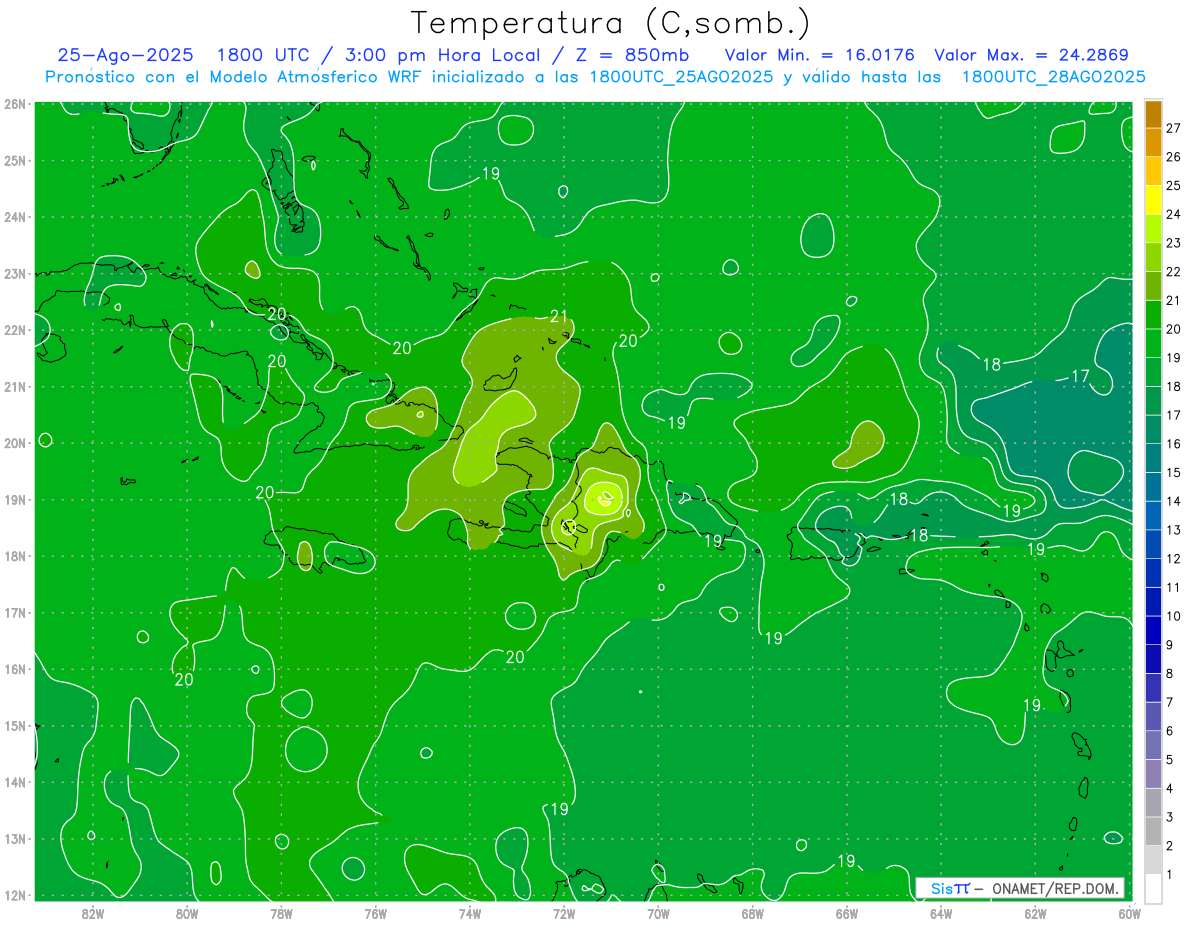Click the color scale label '27'
Image resolution: width=1200 pixels, height=927 pixels.
1174,128
